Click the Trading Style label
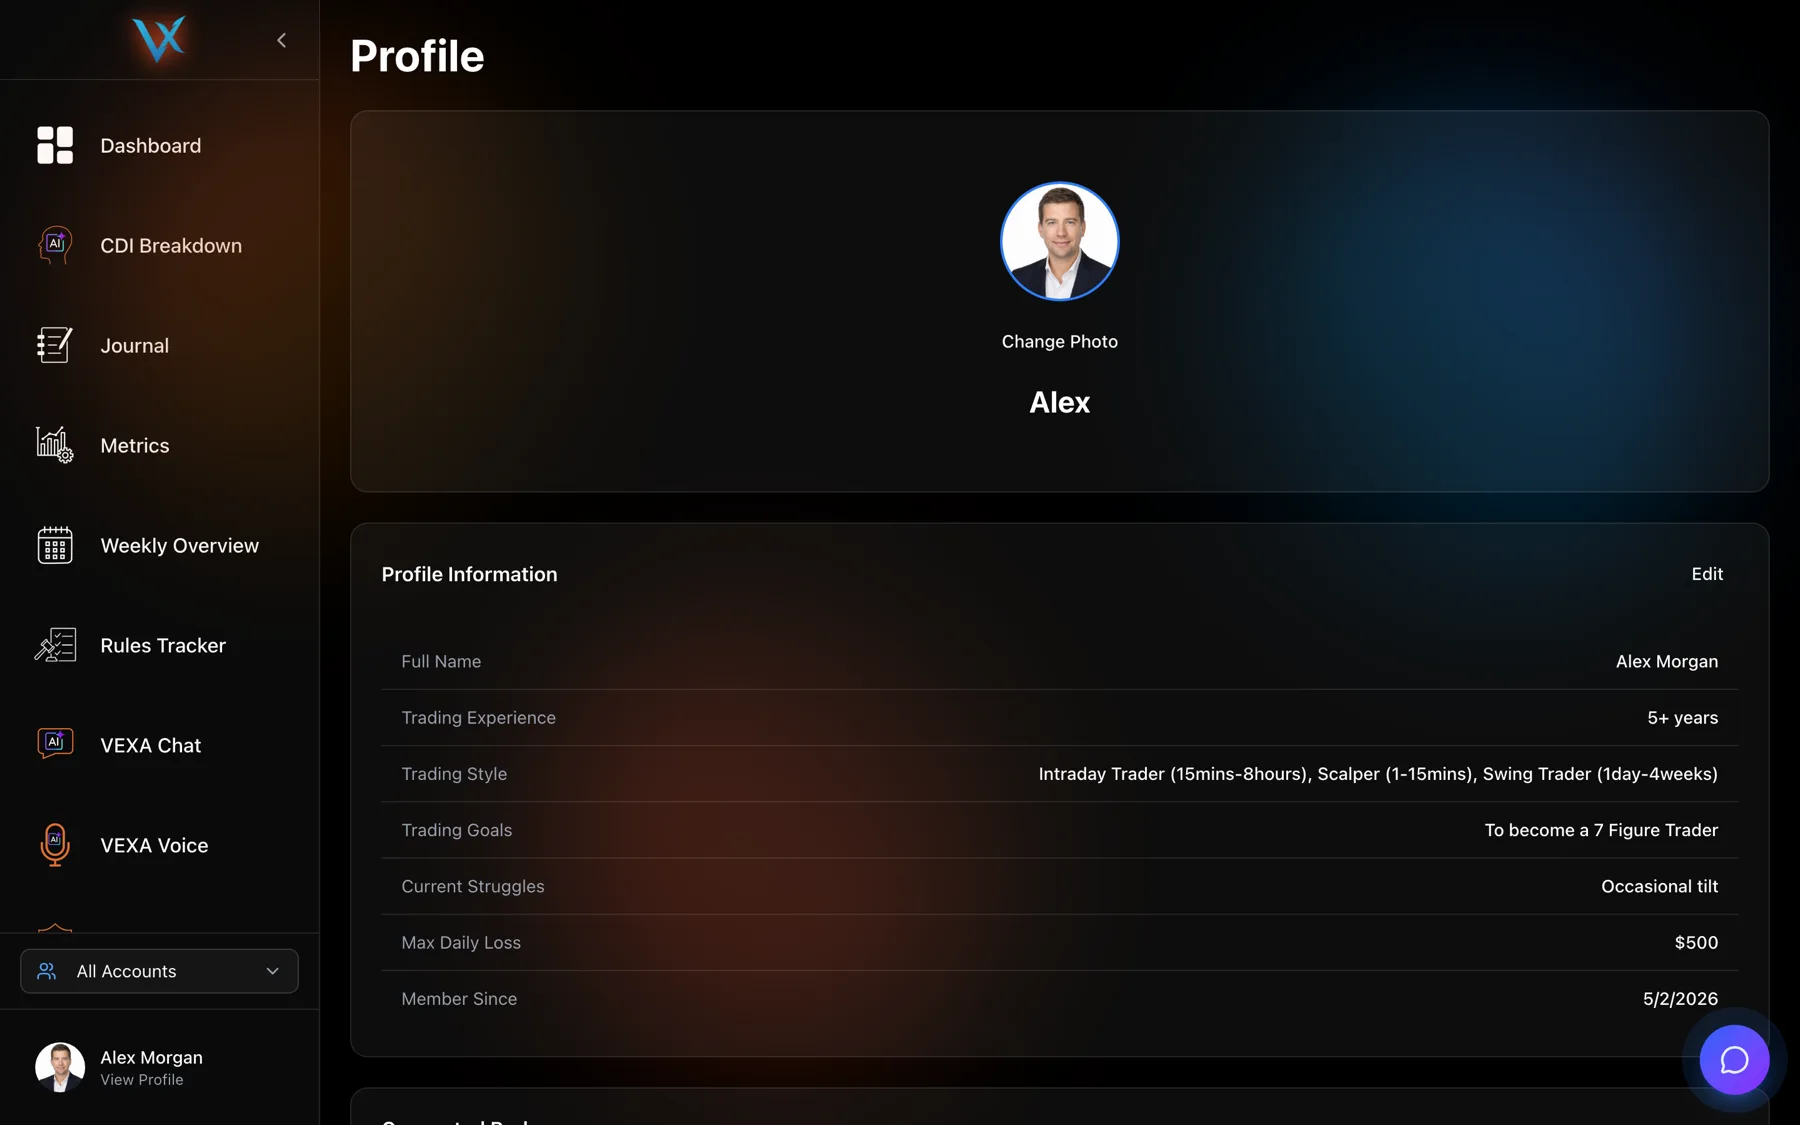Image resolution: width=1800 pixels, height=1125 pixels. click(x=454, y=774)
